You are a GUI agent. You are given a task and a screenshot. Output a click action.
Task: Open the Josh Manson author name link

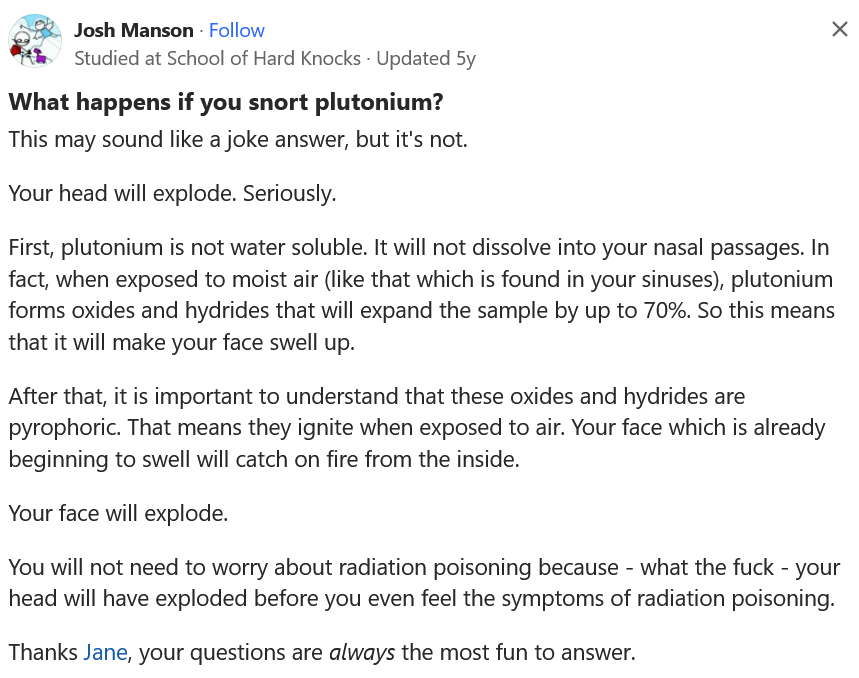pyautogui.click(x=134, y=30)
